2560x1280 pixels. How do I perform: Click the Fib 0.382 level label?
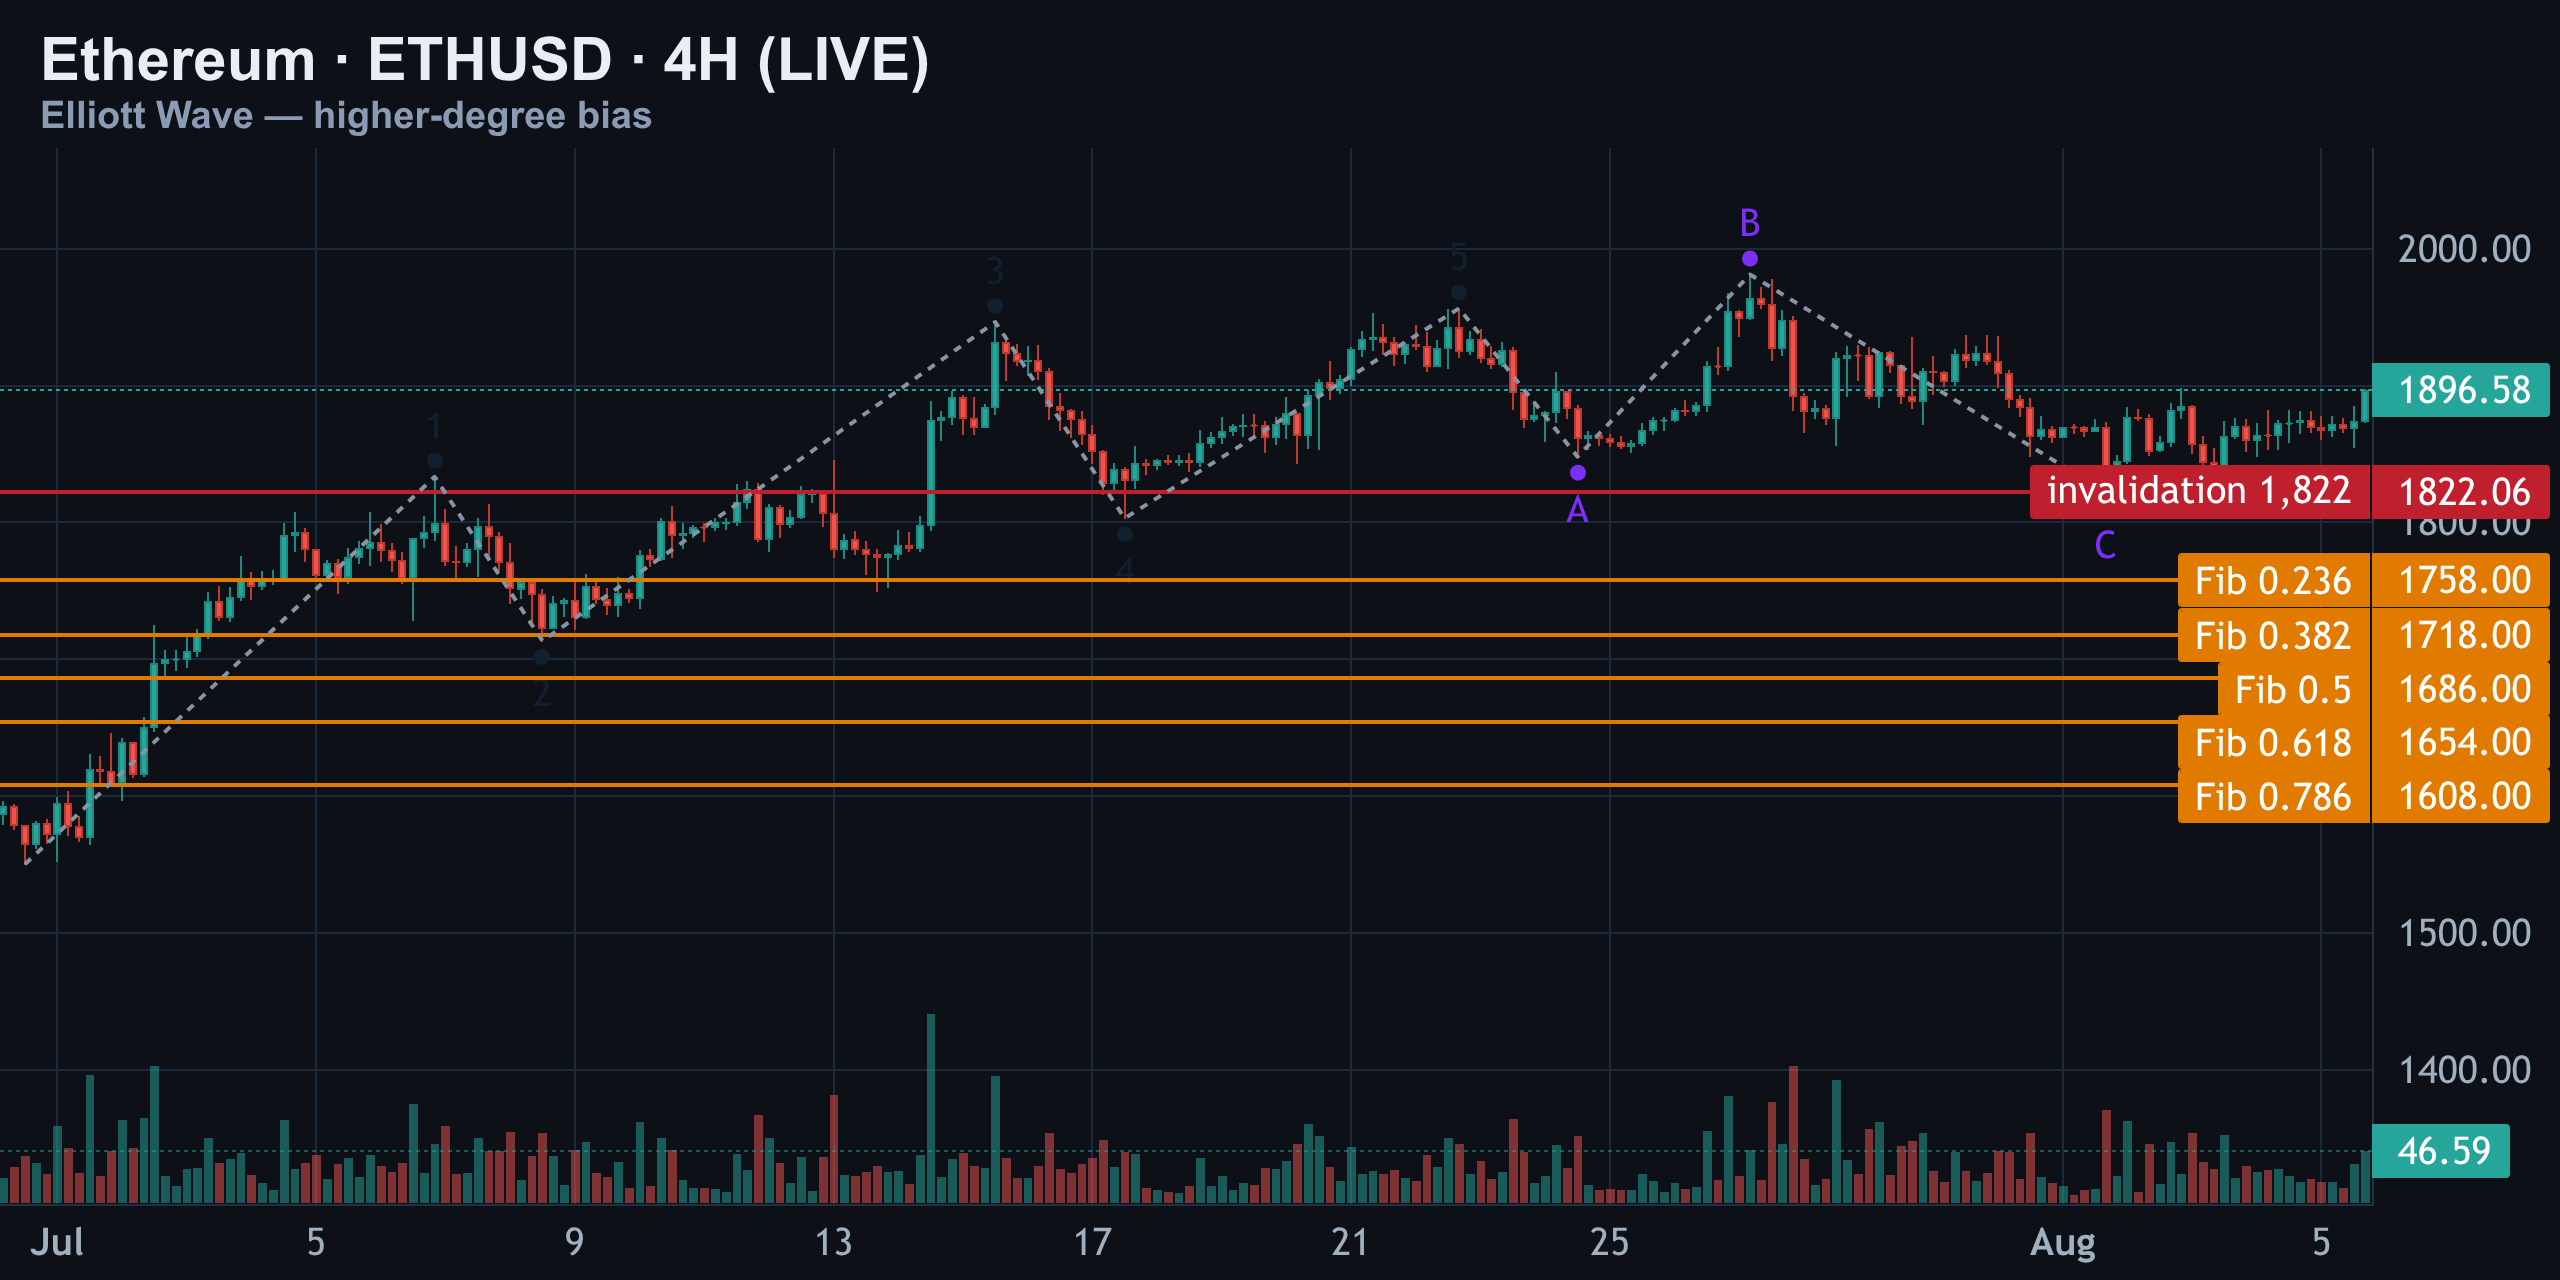[2273, 636]
